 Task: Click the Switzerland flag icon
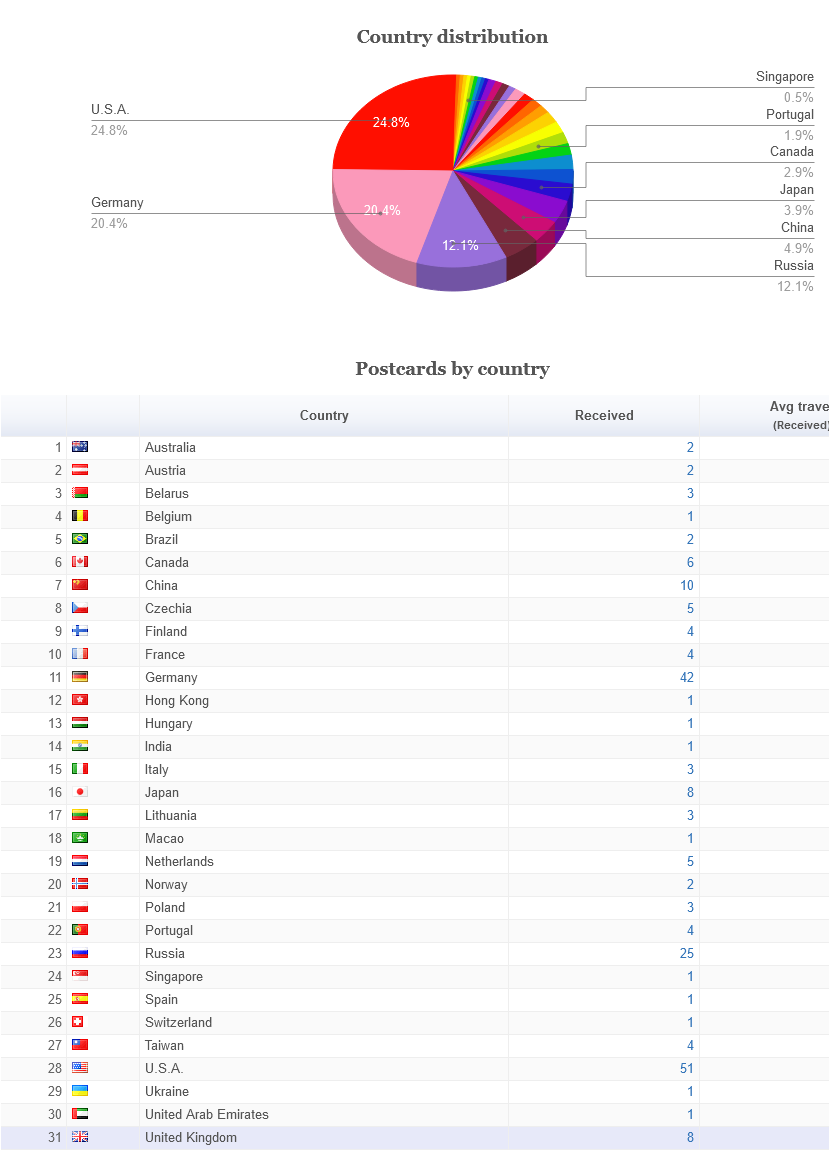click(x=77, y=1022)
